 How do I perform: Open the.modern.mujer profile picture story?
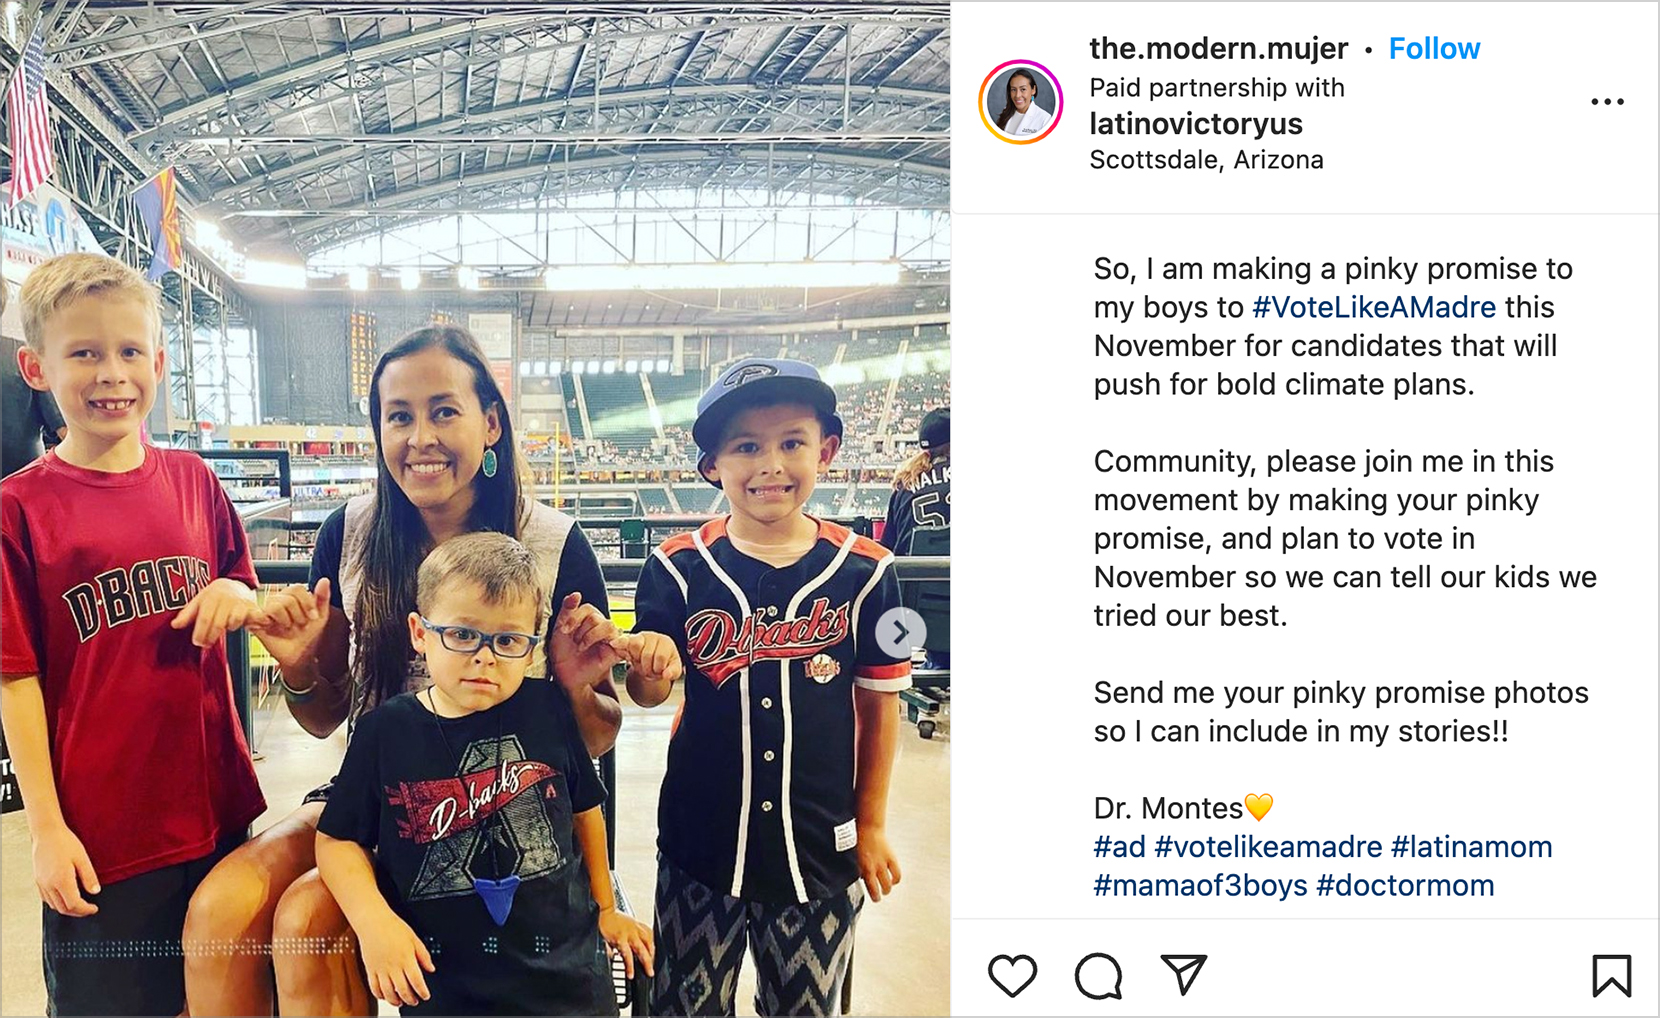click(x=1021, y=102)
